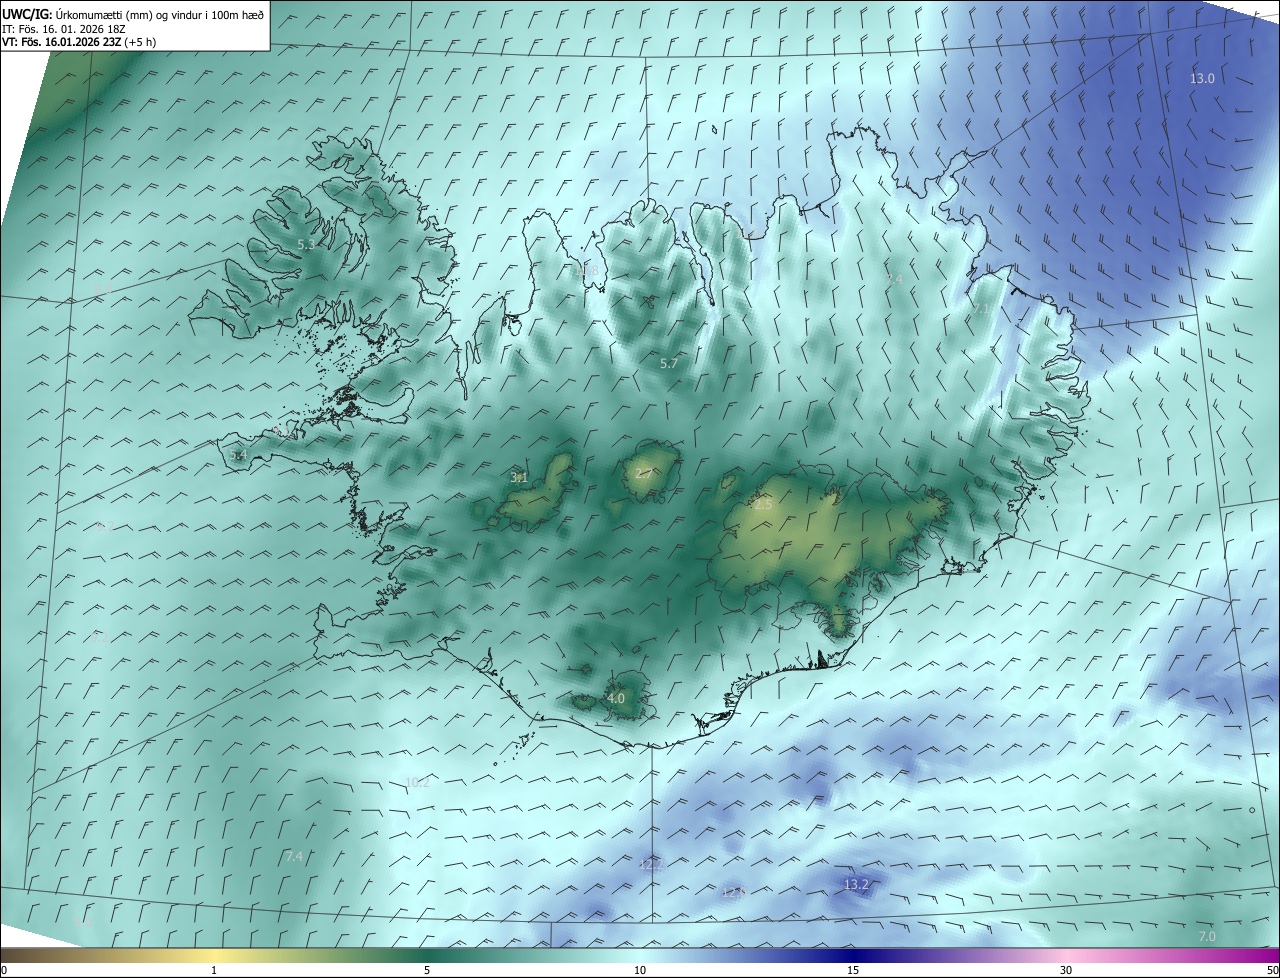
Task: Click the color scale tick label 10
Action: pyautogui.click(x=640, y=970)
